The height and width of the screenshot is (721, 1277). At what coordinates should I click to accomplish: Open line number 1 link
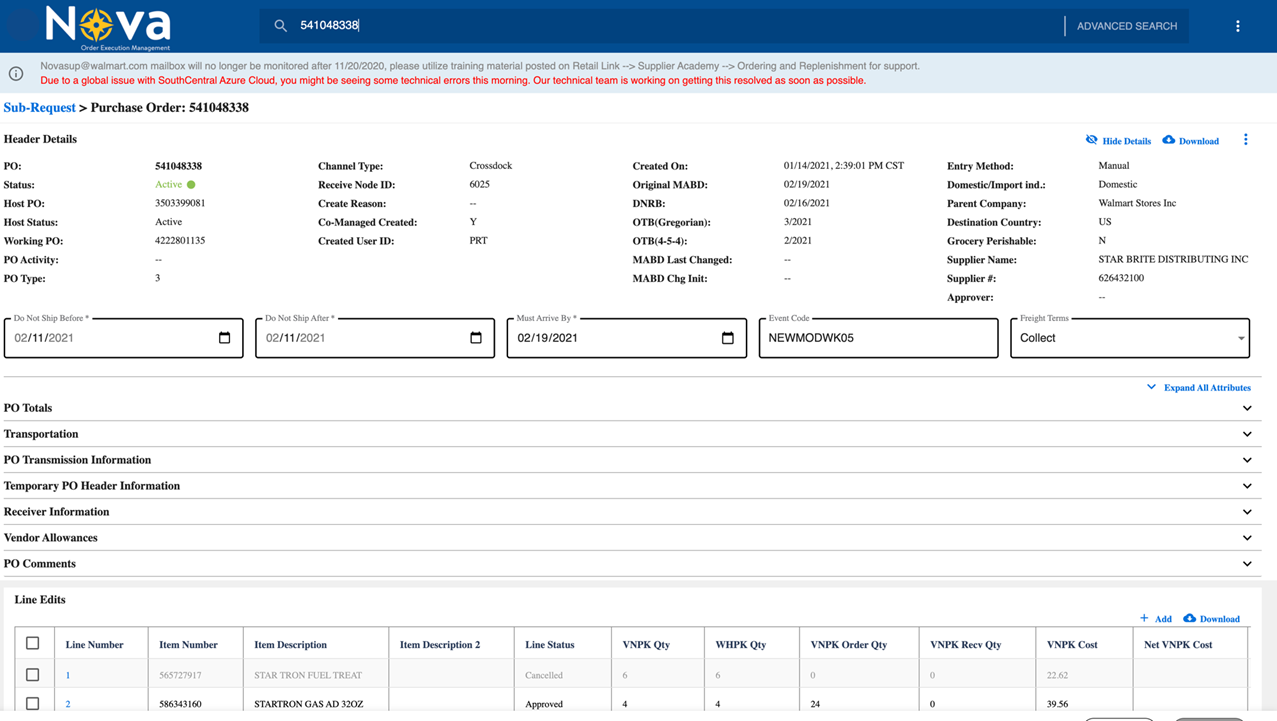pyautogui.click(x=68, y=675)
